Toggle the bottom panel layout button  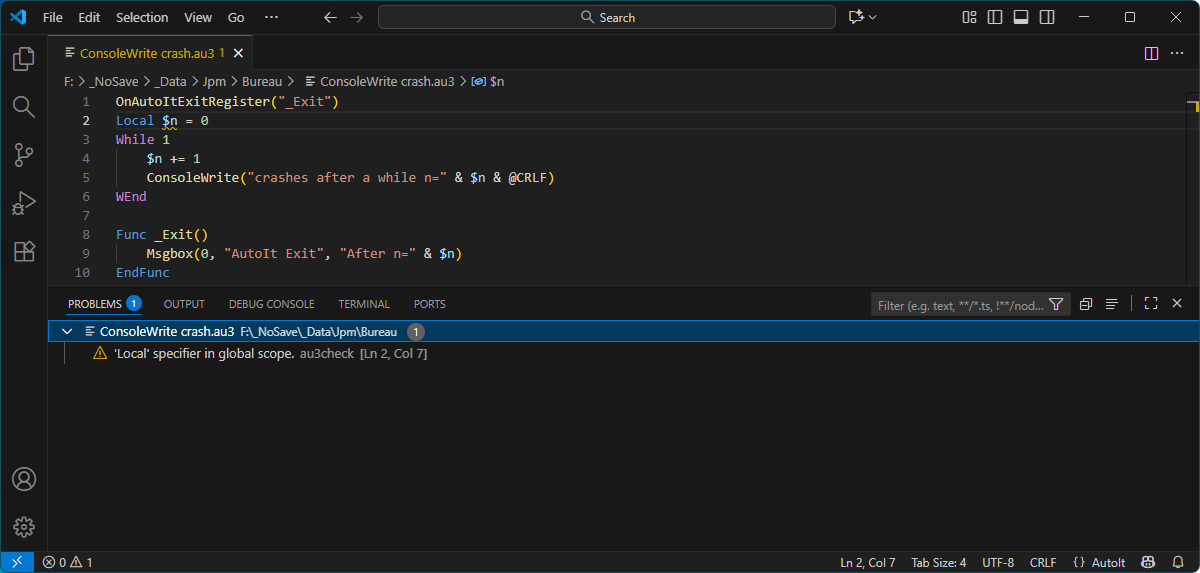click(1021, 17)
